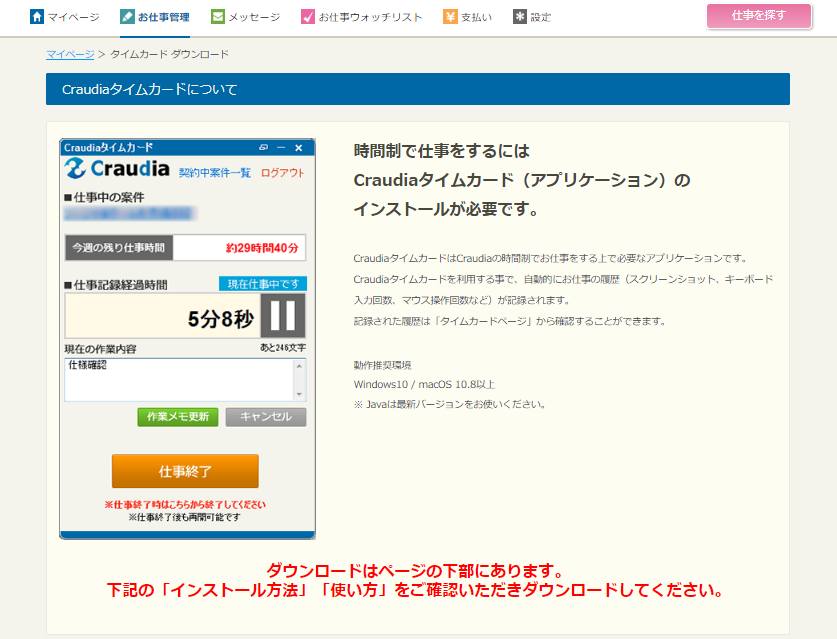
Task: Click the memo text area scroll-down arrow
Action: (x=299, y=394)
